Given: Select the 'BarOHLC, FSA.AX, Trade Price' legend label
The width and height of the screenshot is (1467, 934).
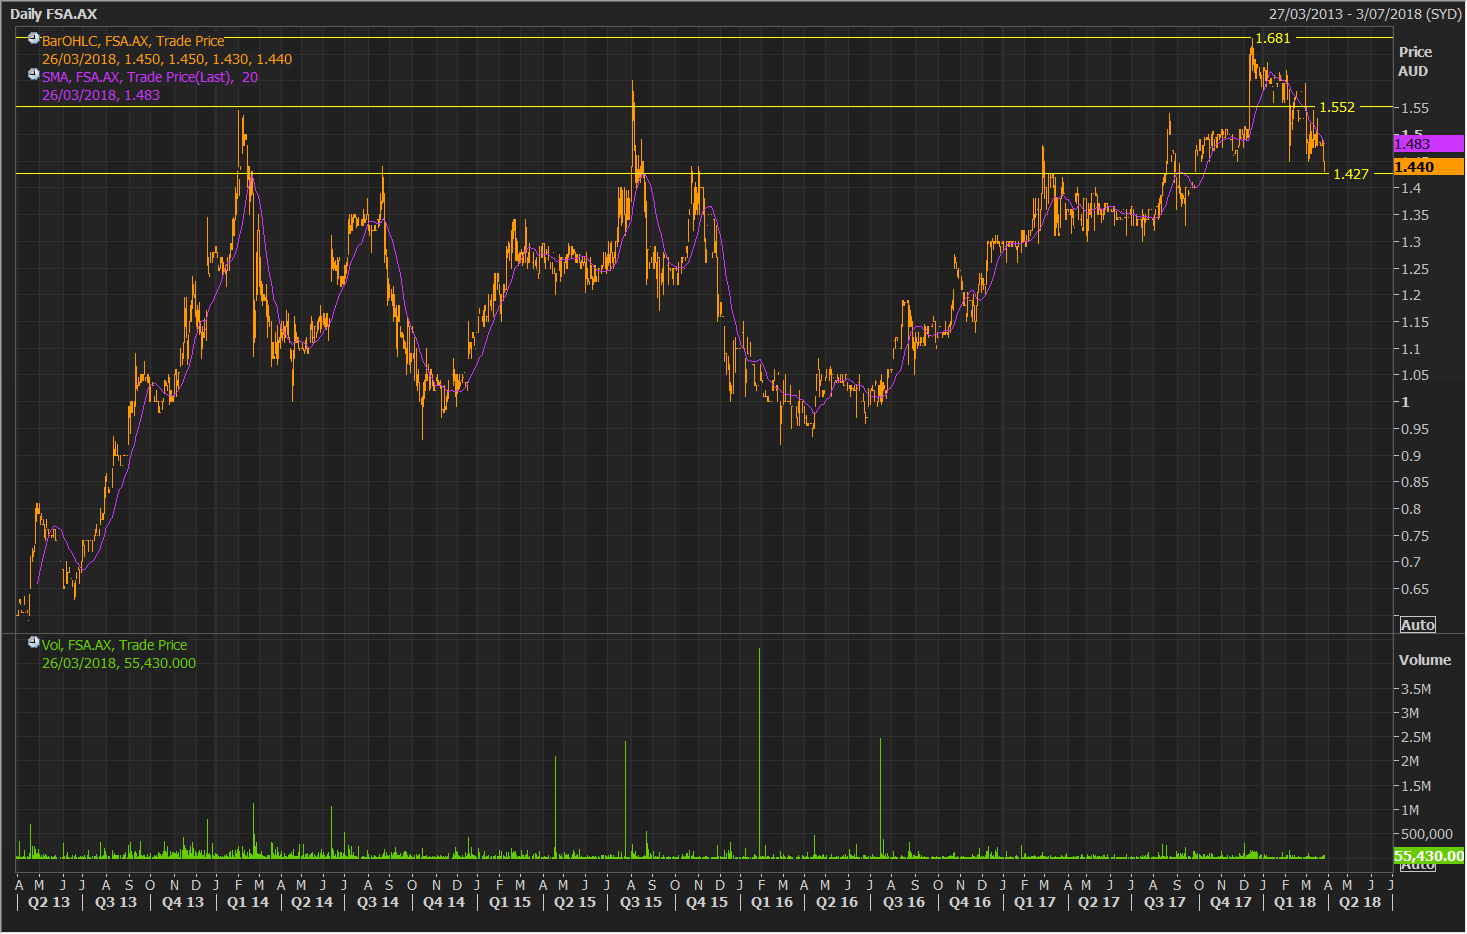Looking at the screenshot, I should [133, 41].
